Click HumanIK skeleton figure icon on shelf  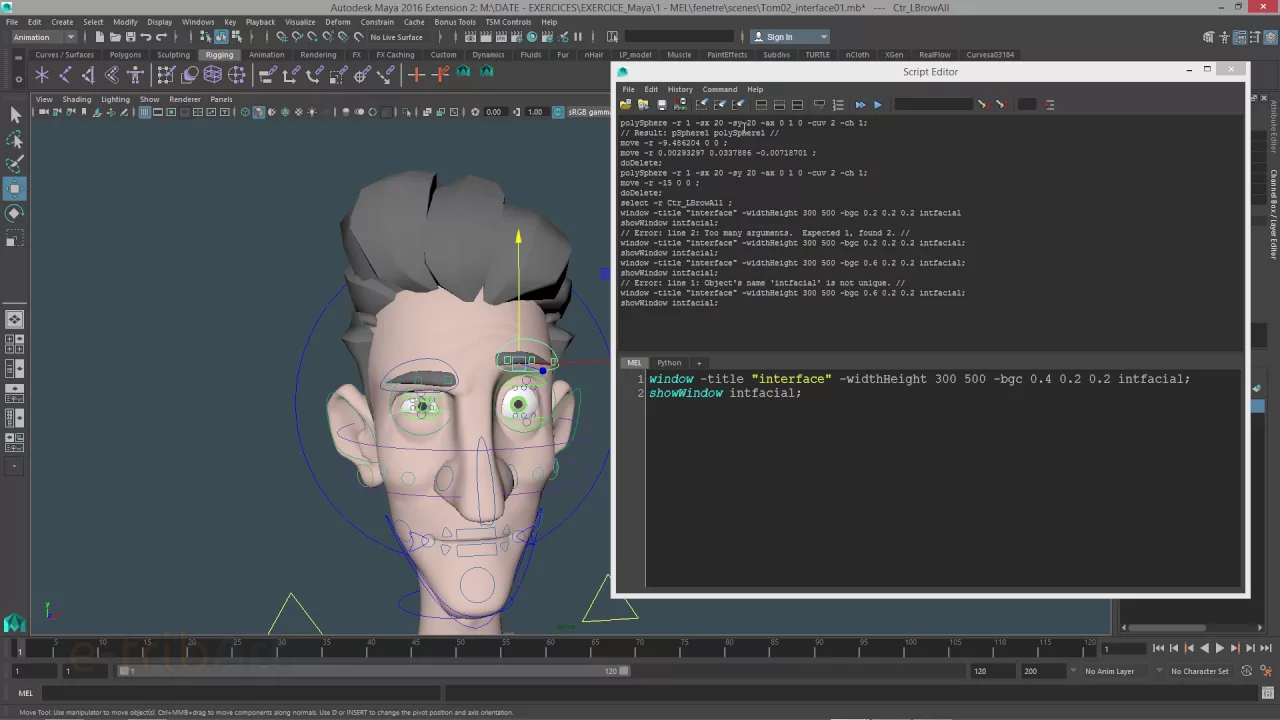(x=135, y=75)
